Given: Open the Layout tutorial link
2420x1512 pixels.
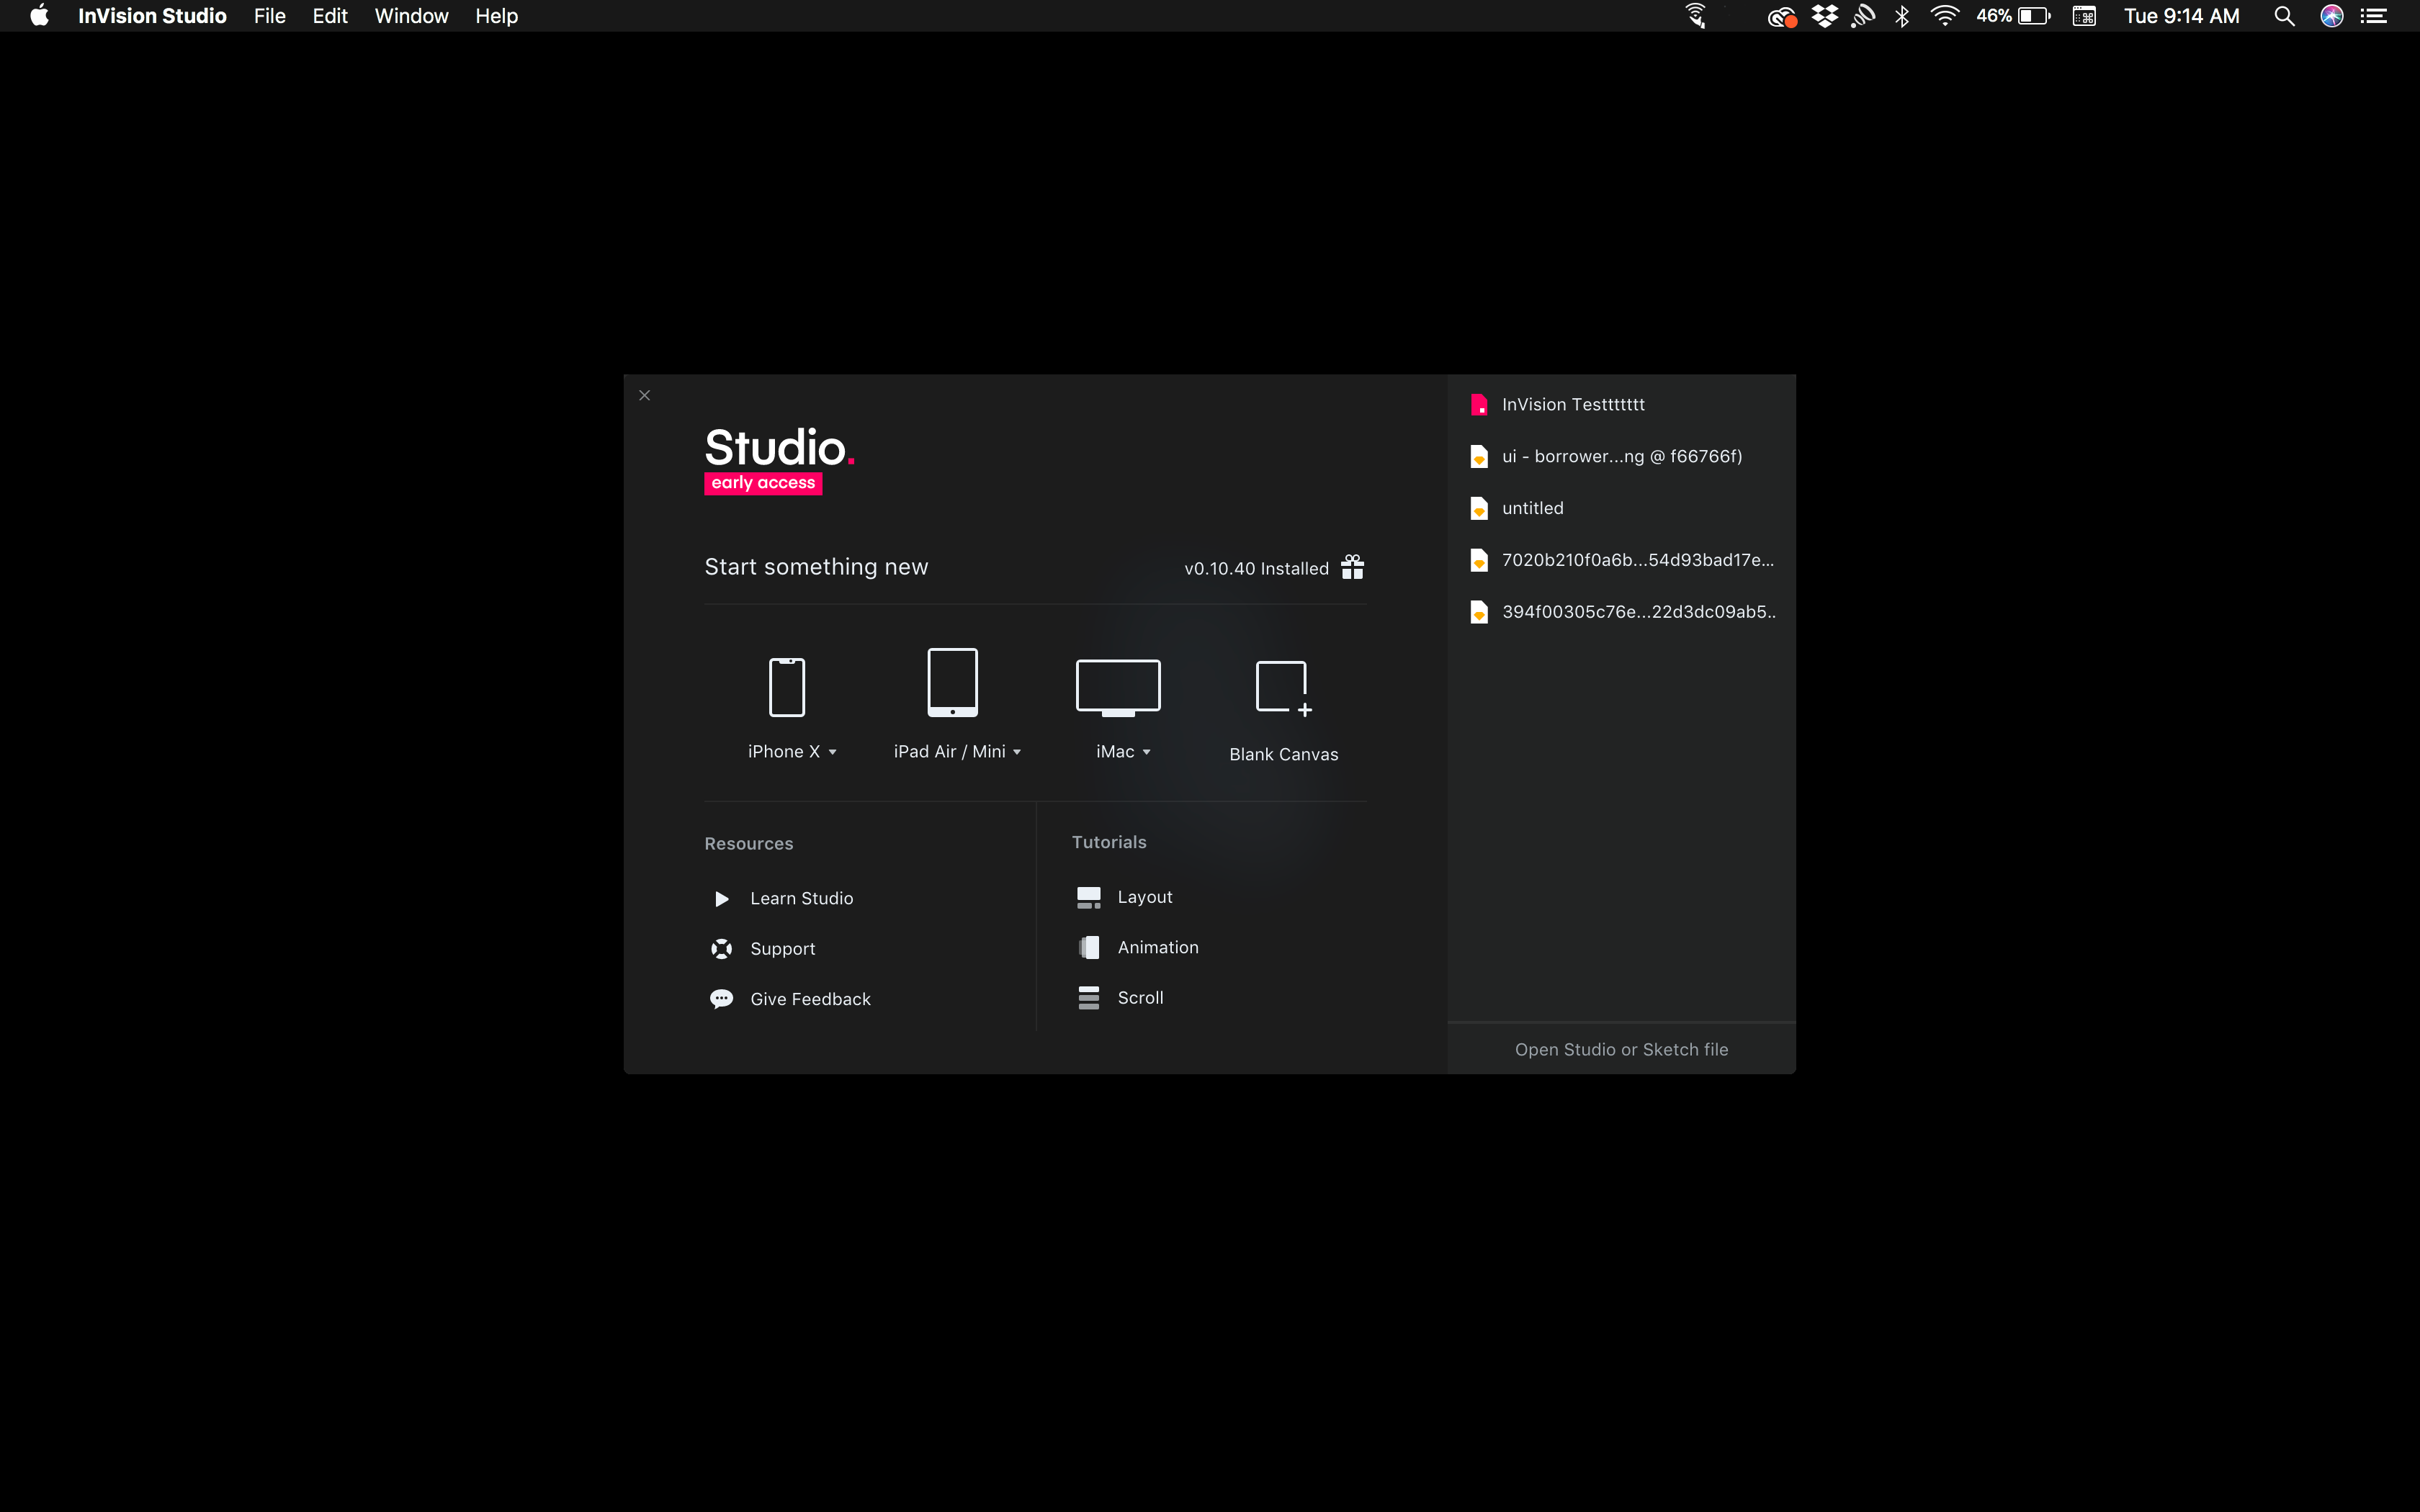Looking at the screenshot, I should tap(1145, 897).
